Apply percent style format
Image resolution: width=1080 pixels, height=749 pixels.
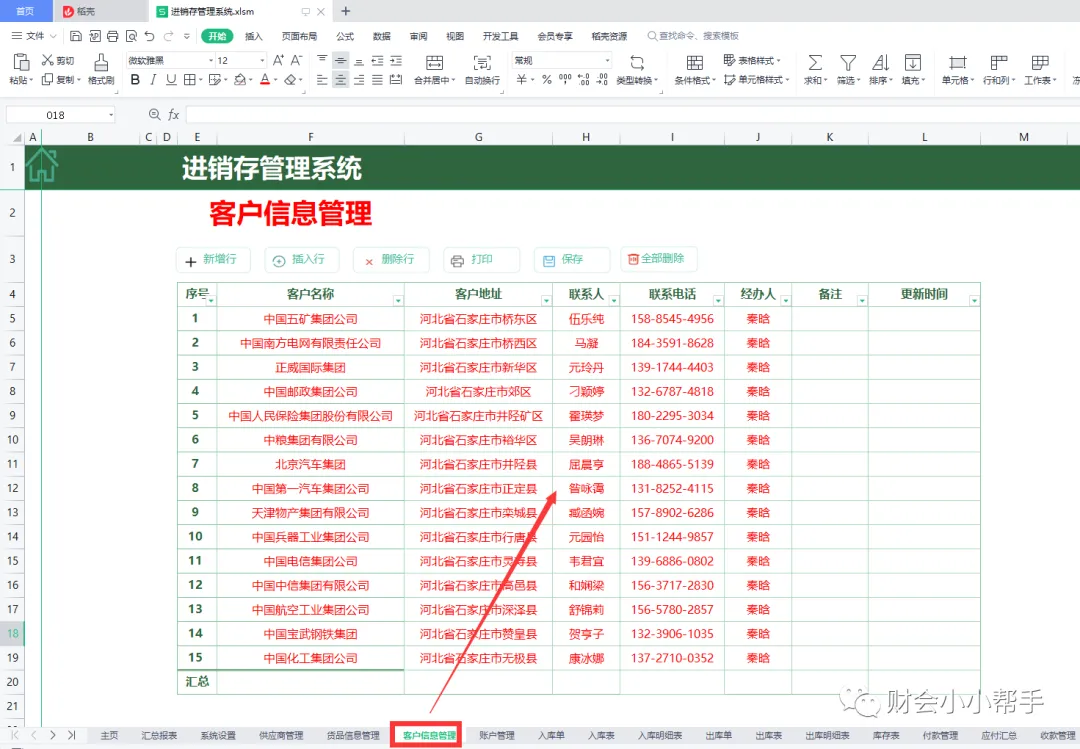tap(547, 80)
